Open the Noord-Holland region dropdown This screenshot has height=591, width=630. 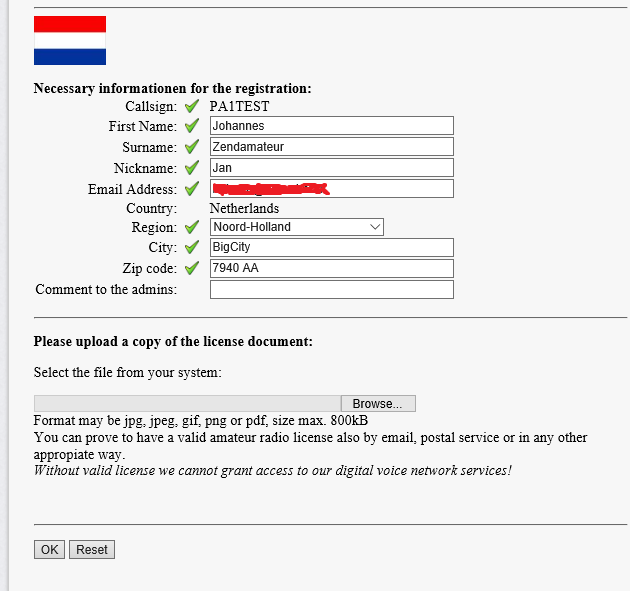pos(297,227)
